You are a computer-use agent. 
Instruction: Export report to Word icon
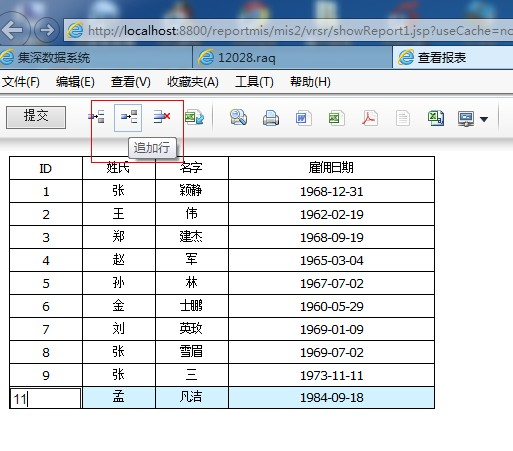(303, 118)
